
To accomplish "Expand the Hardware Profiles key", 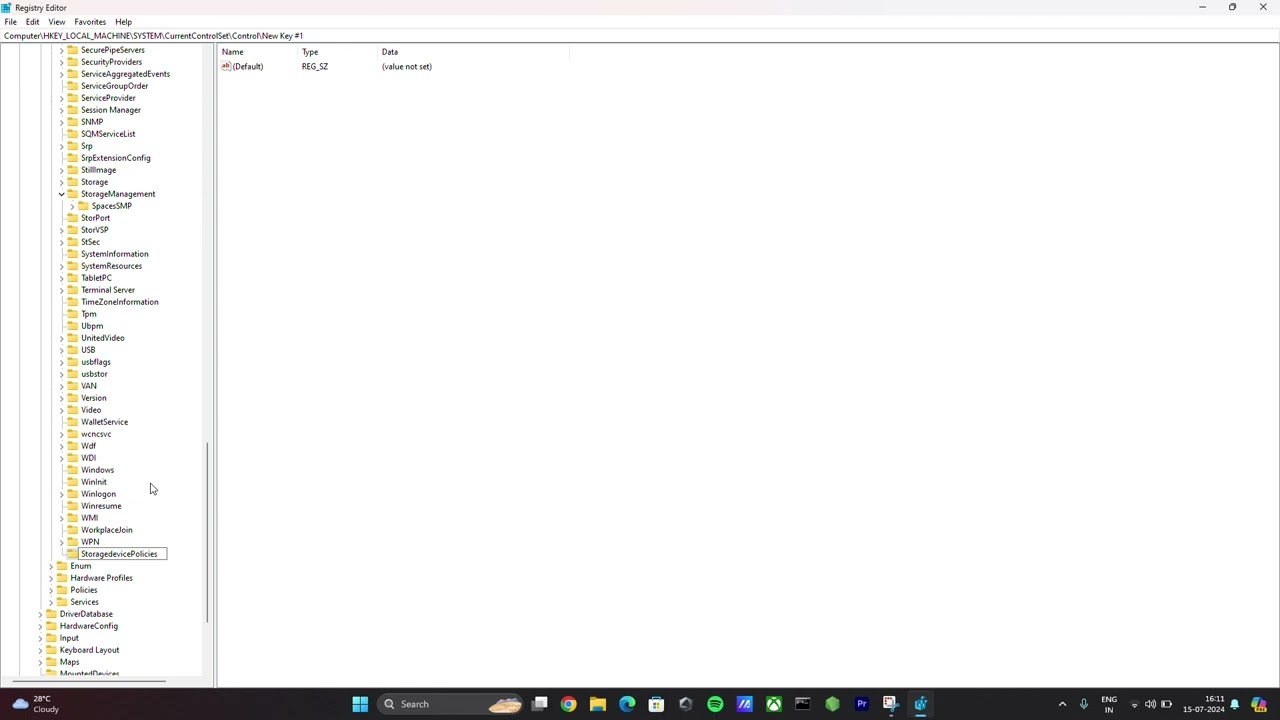I will pyautogui.click(x=51, y=578).
